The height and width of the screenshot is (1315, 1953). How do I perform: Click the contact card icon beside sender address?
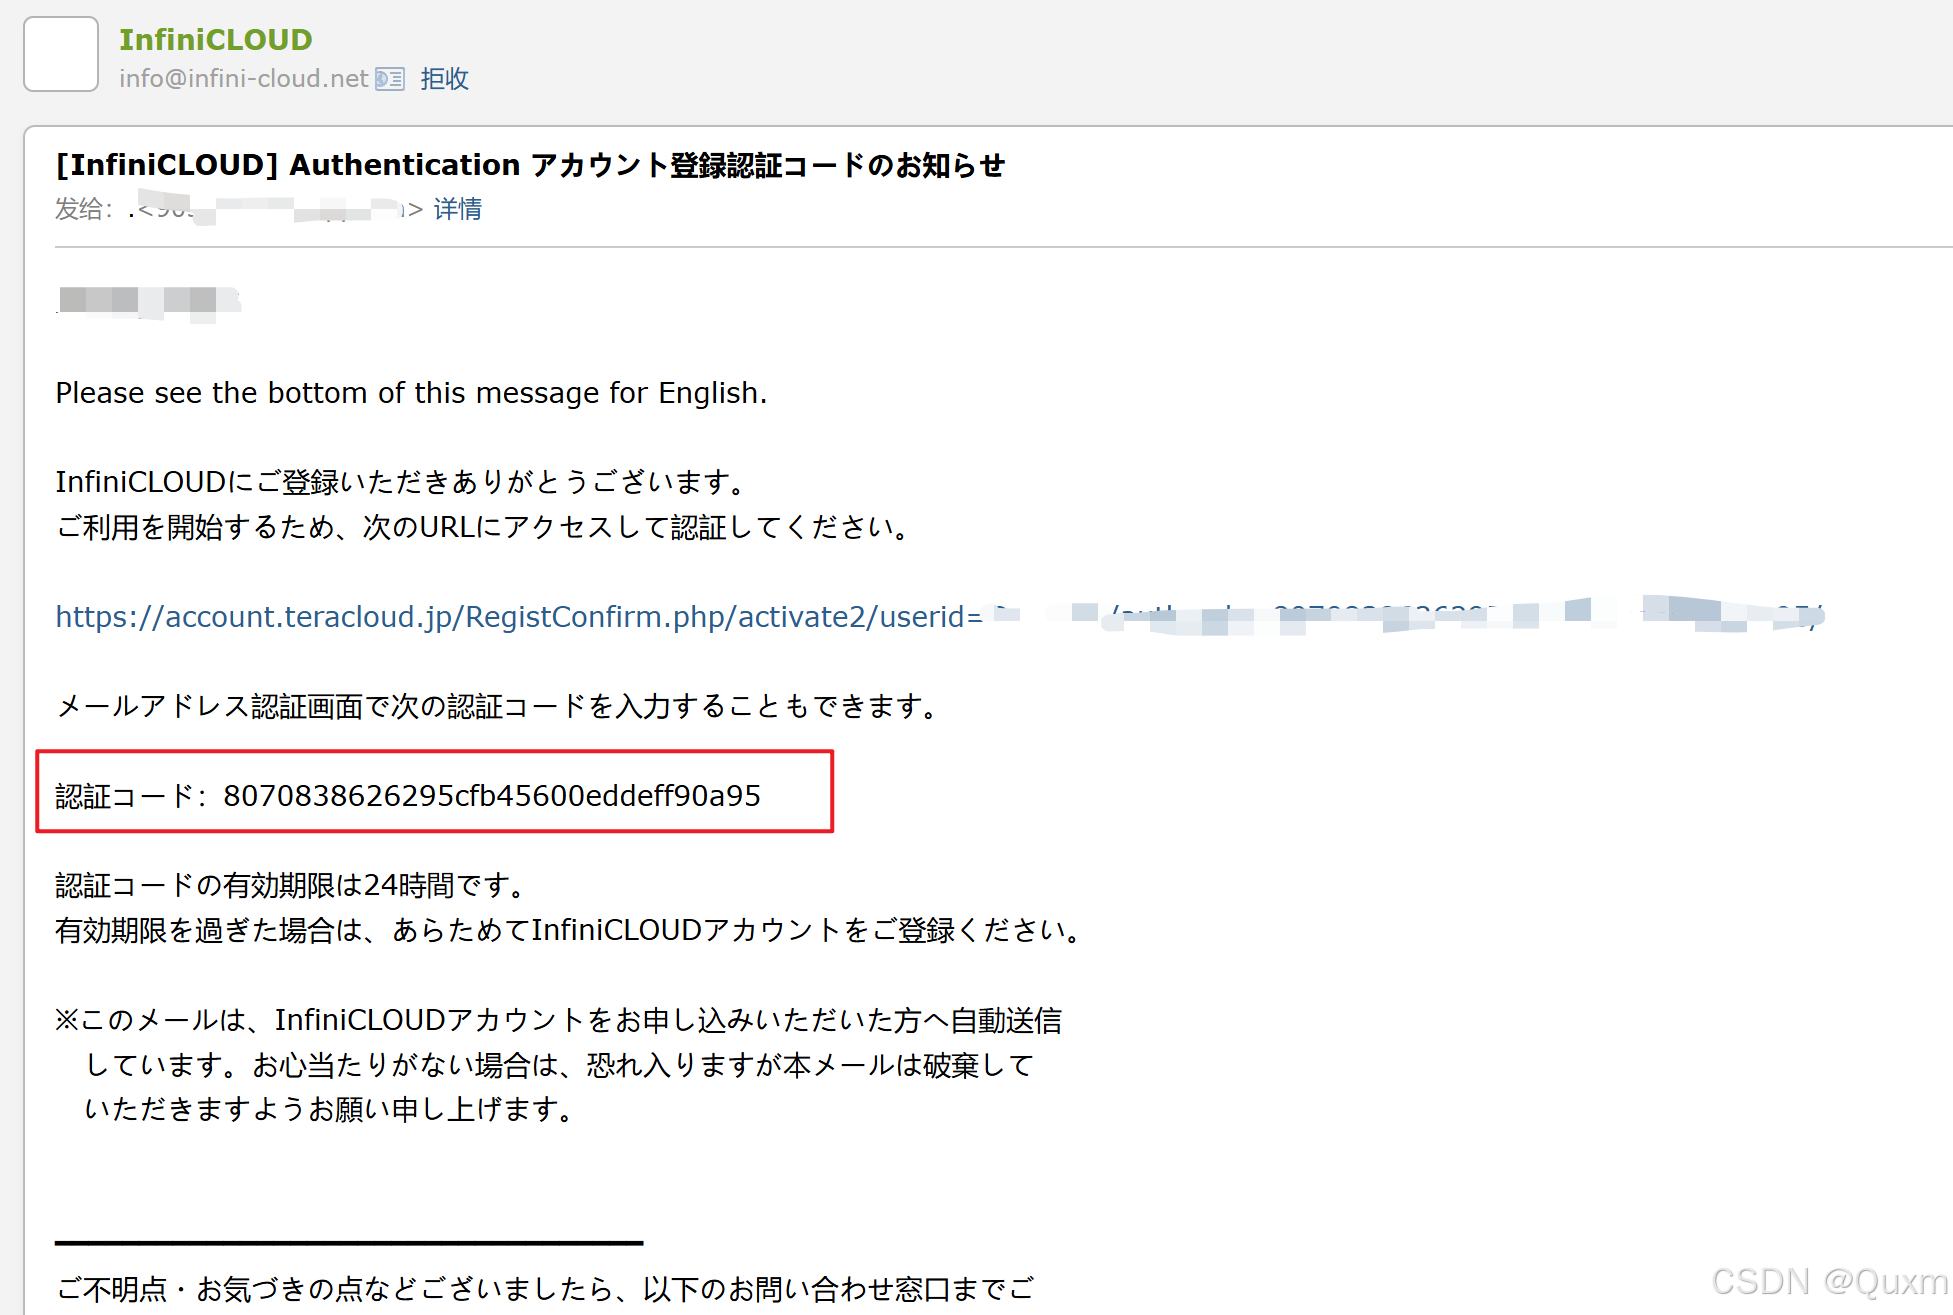click(389, 79)
